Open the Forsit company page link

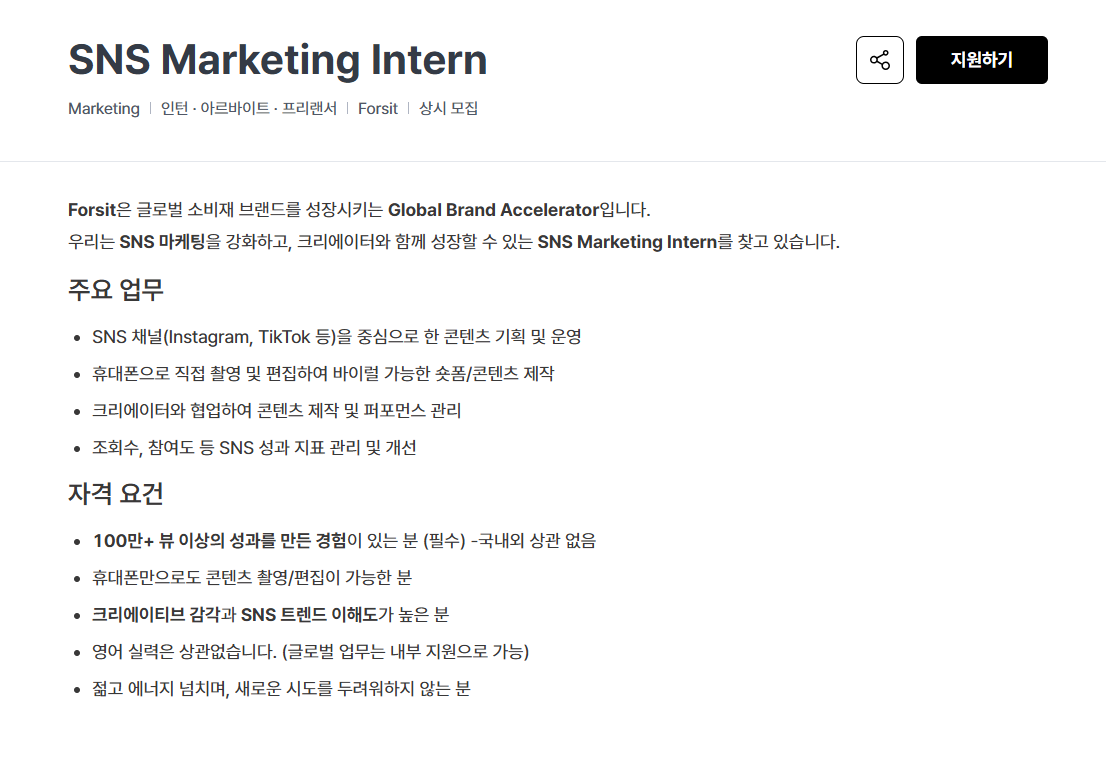coord(377,109)
